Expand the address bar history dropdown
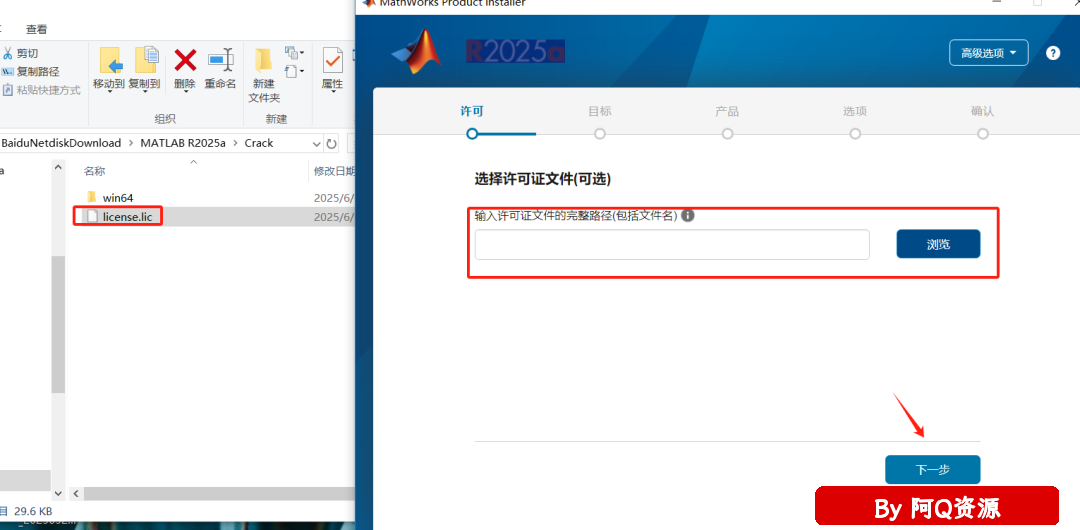This screenshot has height=530, width=1080. point(316,144)
